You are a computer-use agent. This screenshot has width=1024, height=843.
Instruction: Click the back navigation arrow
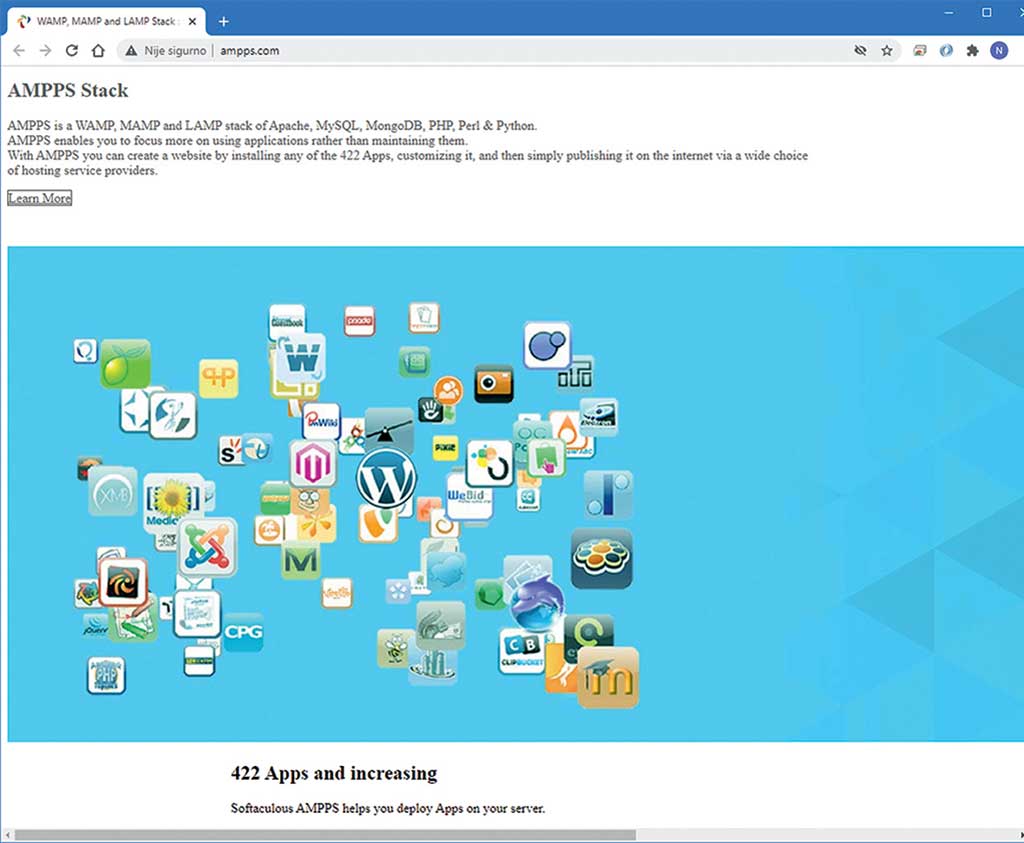tap(19, 50)
